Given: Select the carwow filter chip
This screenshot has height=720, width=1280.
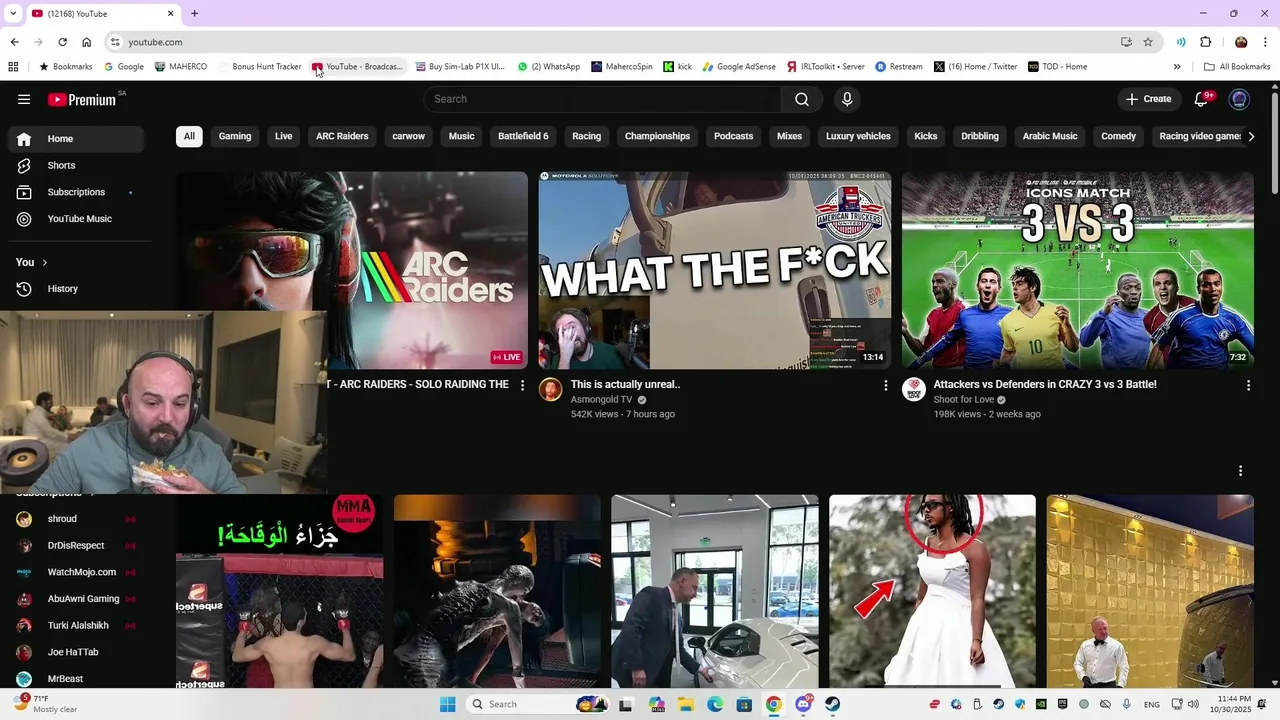Looking at the screenshot, I should tap(408, 136).
